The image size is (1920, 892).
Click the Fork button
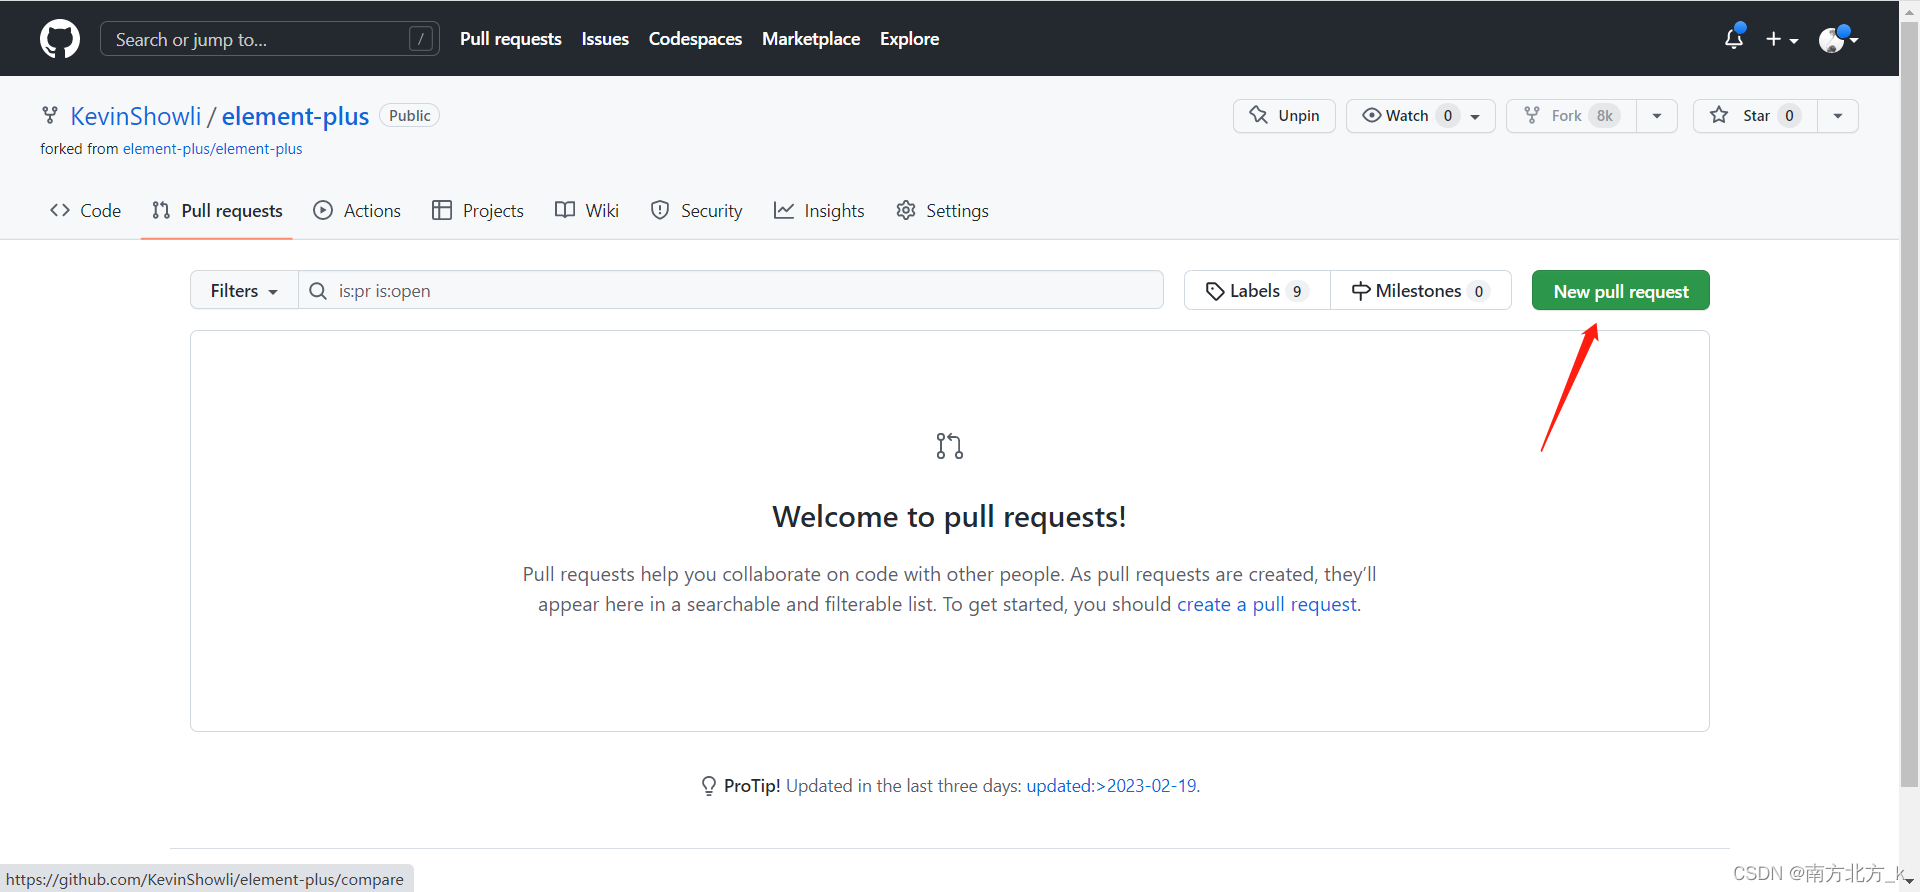(x=1571, y=116)
